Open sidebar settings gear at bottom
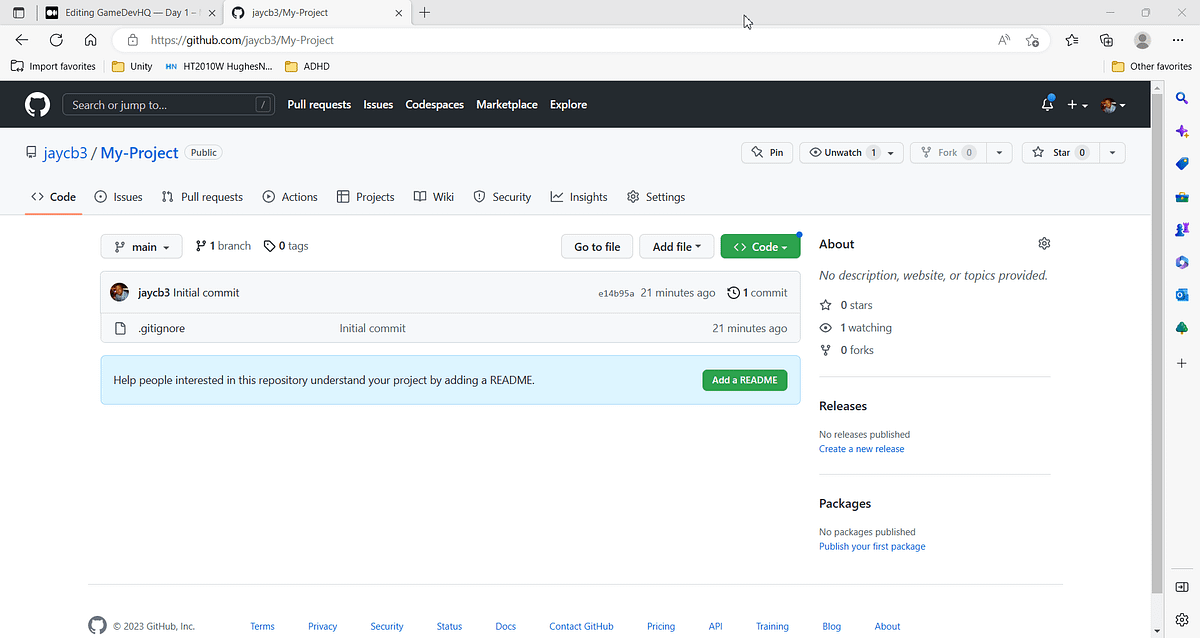The image size is (1200, 638). click(x=1181, y=620)
